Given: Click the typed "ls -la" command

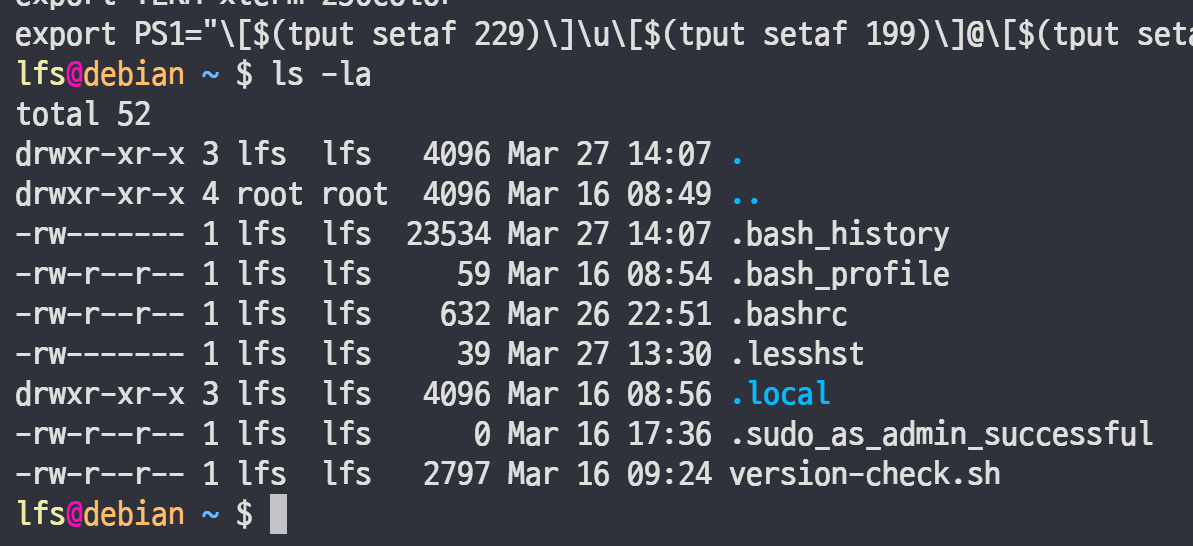Looking at the screenshot, I should point(321,75).
